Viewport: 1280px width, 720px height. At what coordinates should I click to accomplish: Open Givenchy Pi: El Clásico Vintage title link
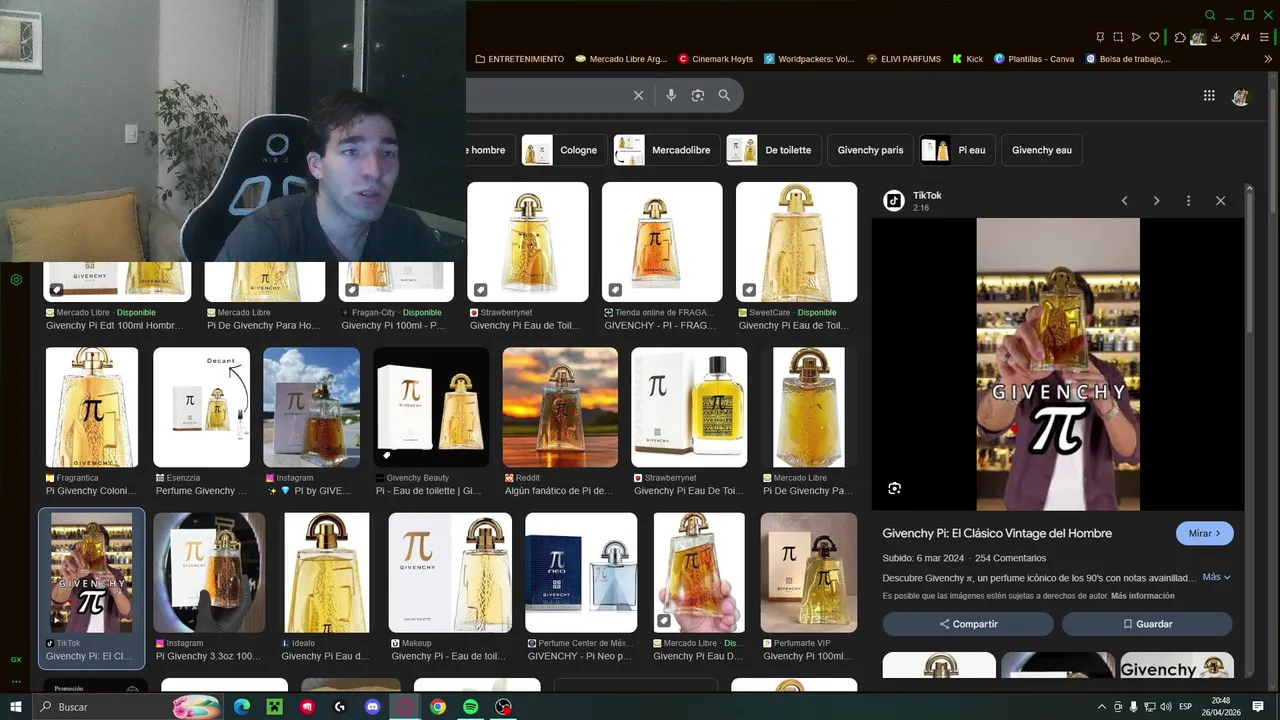(997, 533)
